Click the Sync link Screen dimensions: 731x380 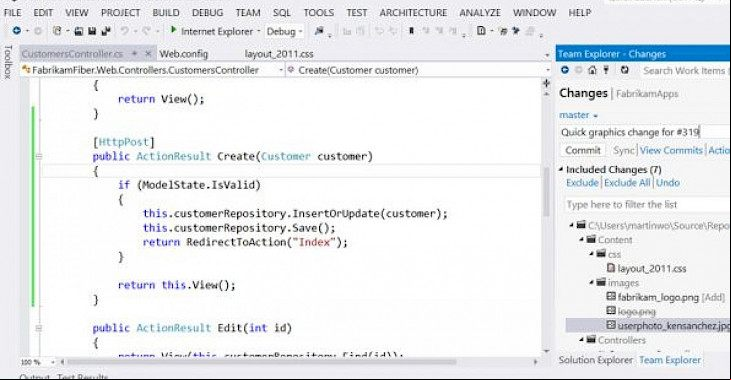[x=623, y=150]
